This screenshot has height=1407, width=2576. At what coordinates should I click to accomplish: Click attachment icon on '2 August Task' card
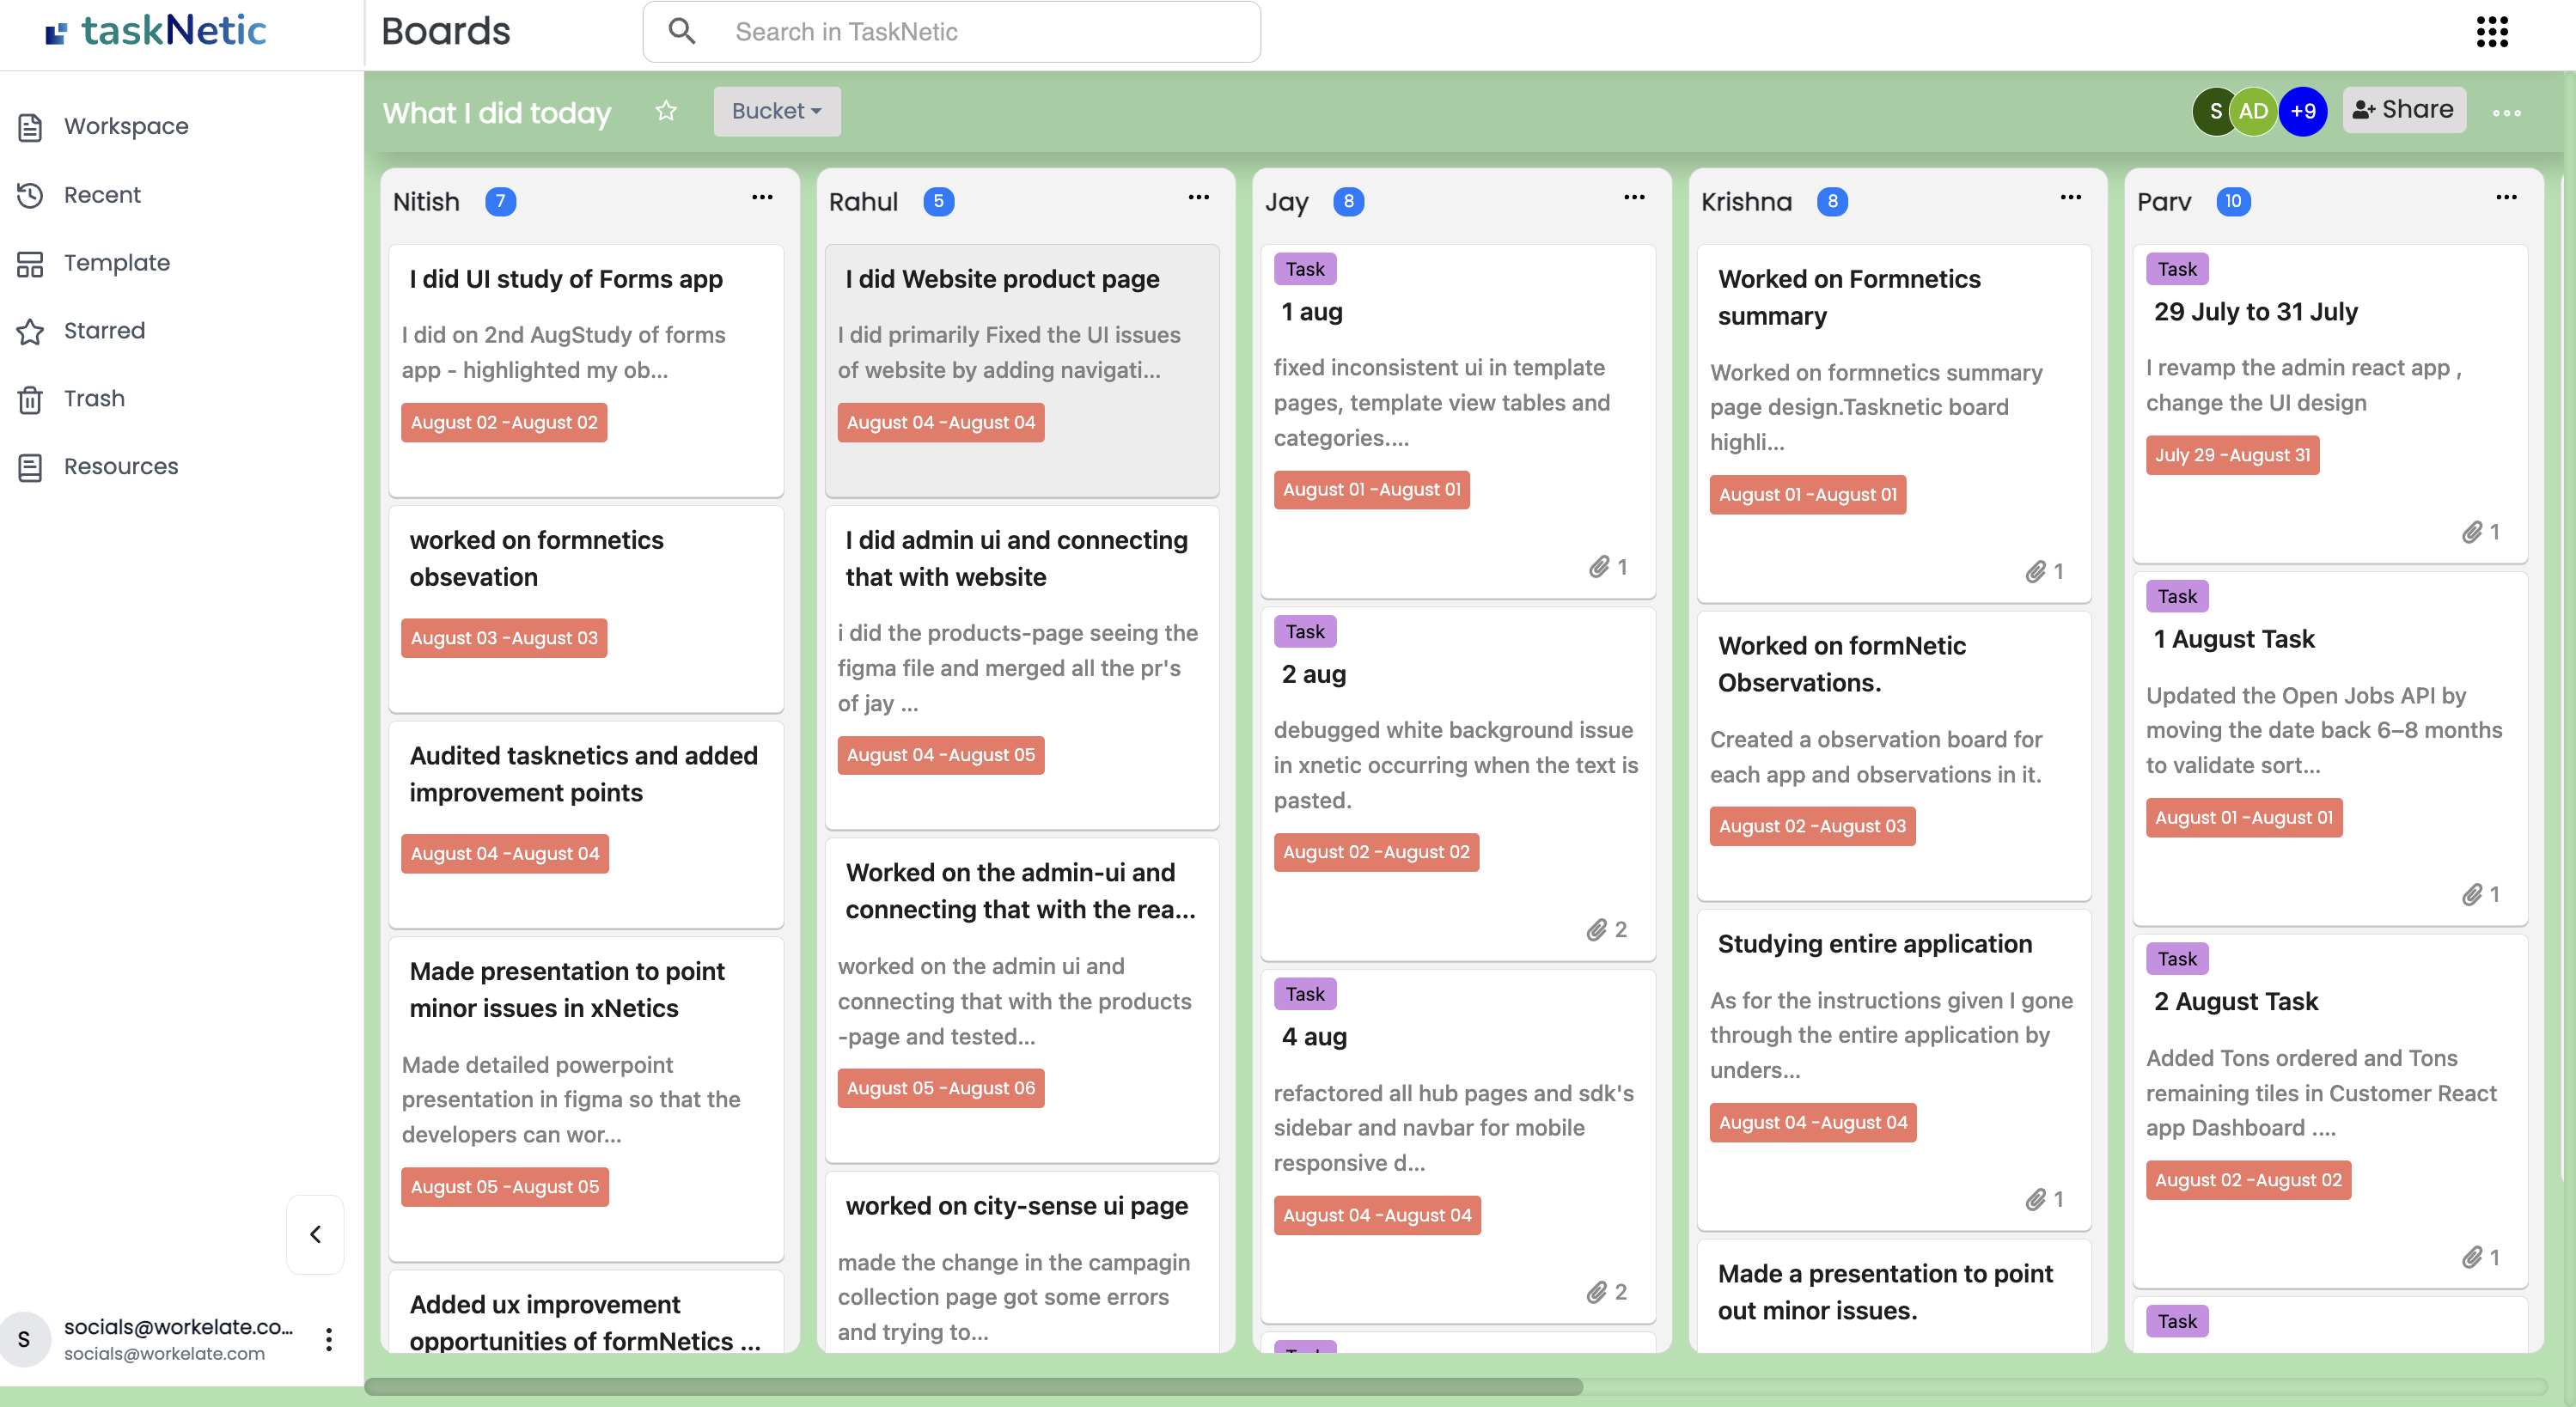2471,1257
